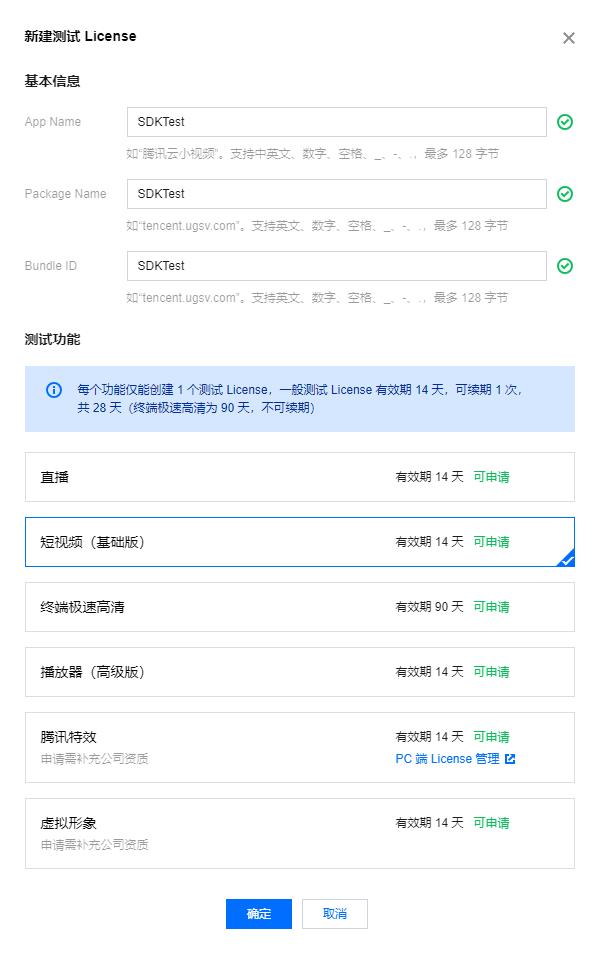Select the 直播 feature card
Viewport: 600px width, 954px height.
299,477
